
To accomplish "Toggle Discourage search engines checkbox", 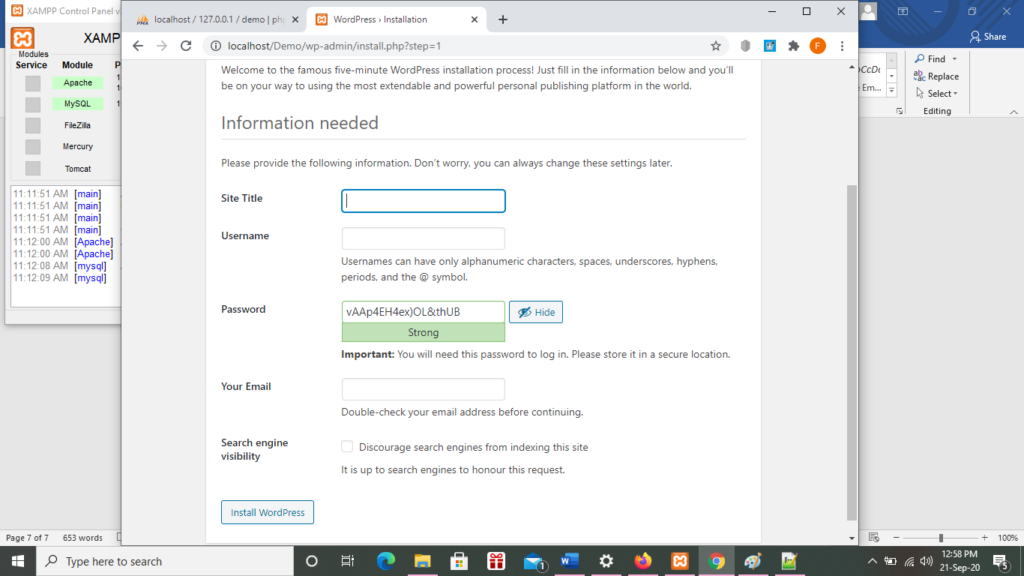I will tap(347, 447).
